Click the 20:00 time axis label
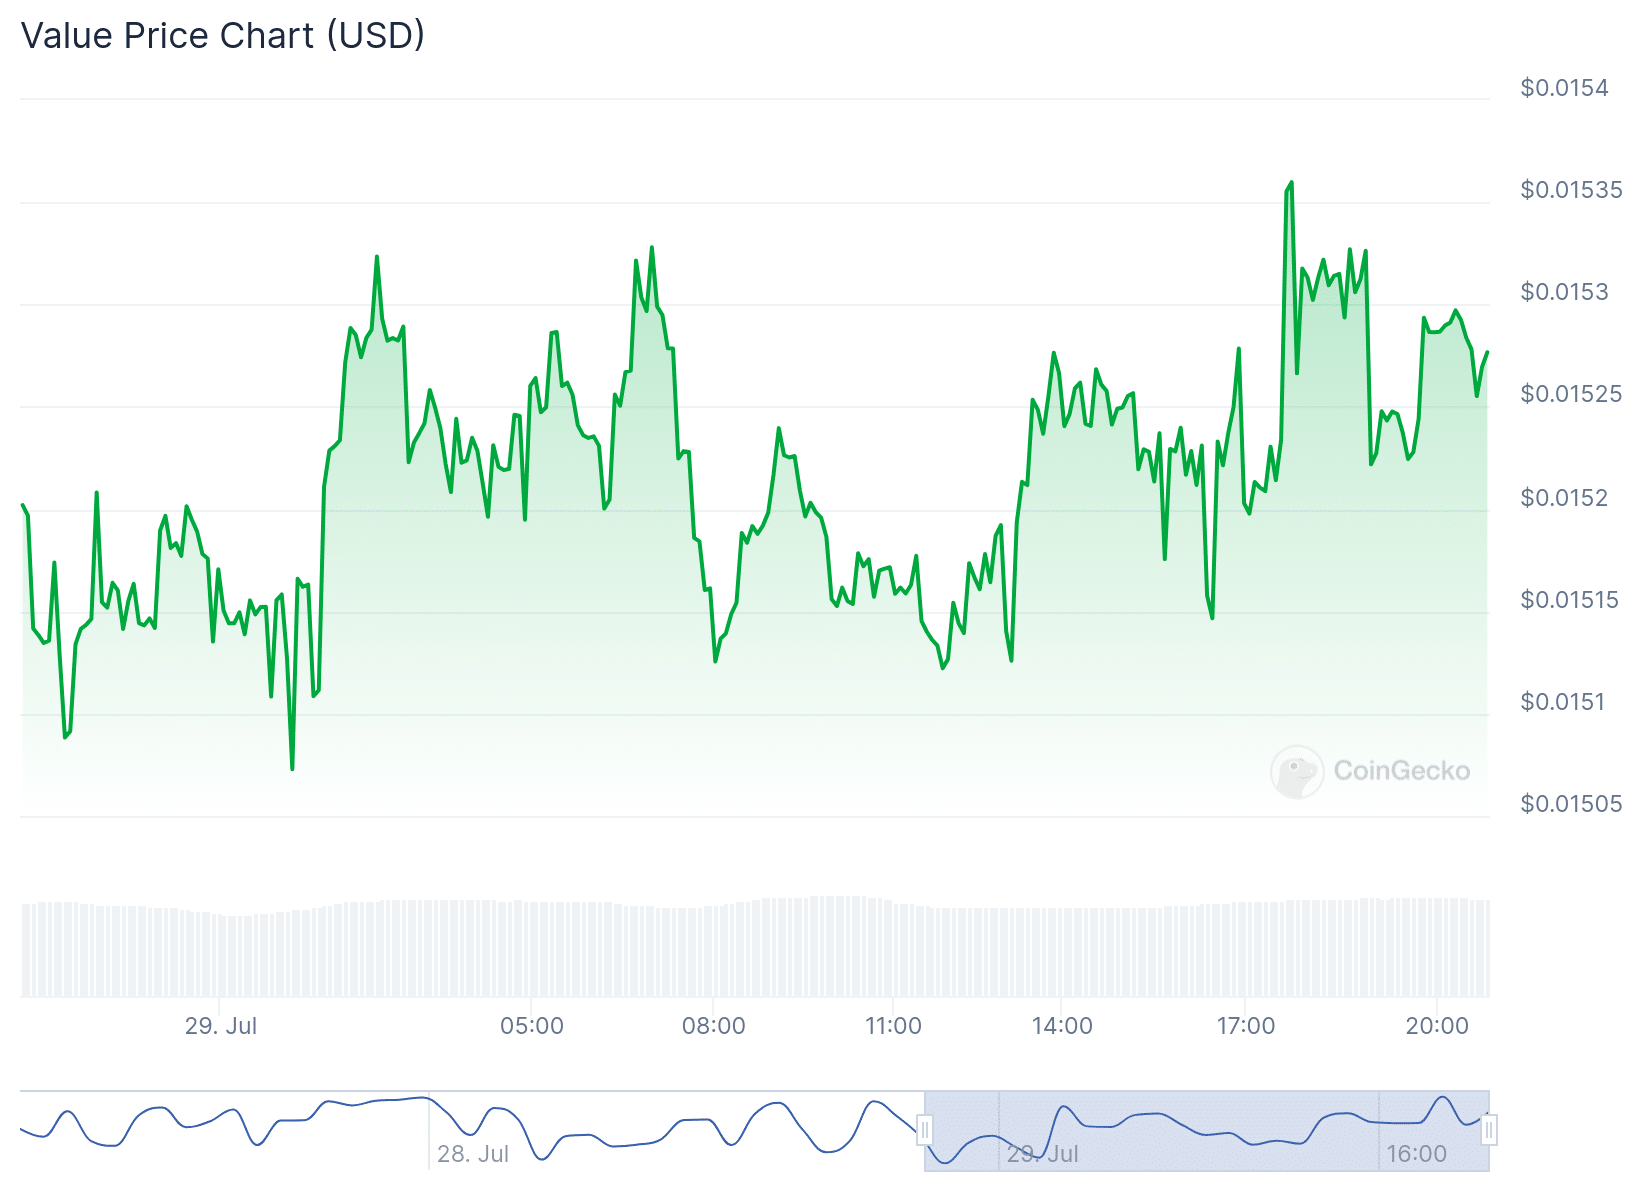Viewport: 1644px width, 1200px height. coord(1437,1026)
